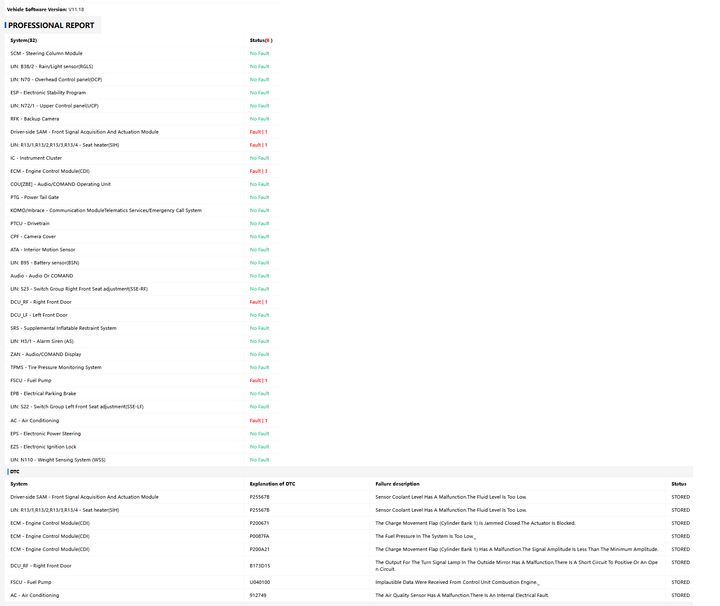Click PTG - Power Tail Gate
This screenshot has width=720, height=606.
(x=34, y=197)
